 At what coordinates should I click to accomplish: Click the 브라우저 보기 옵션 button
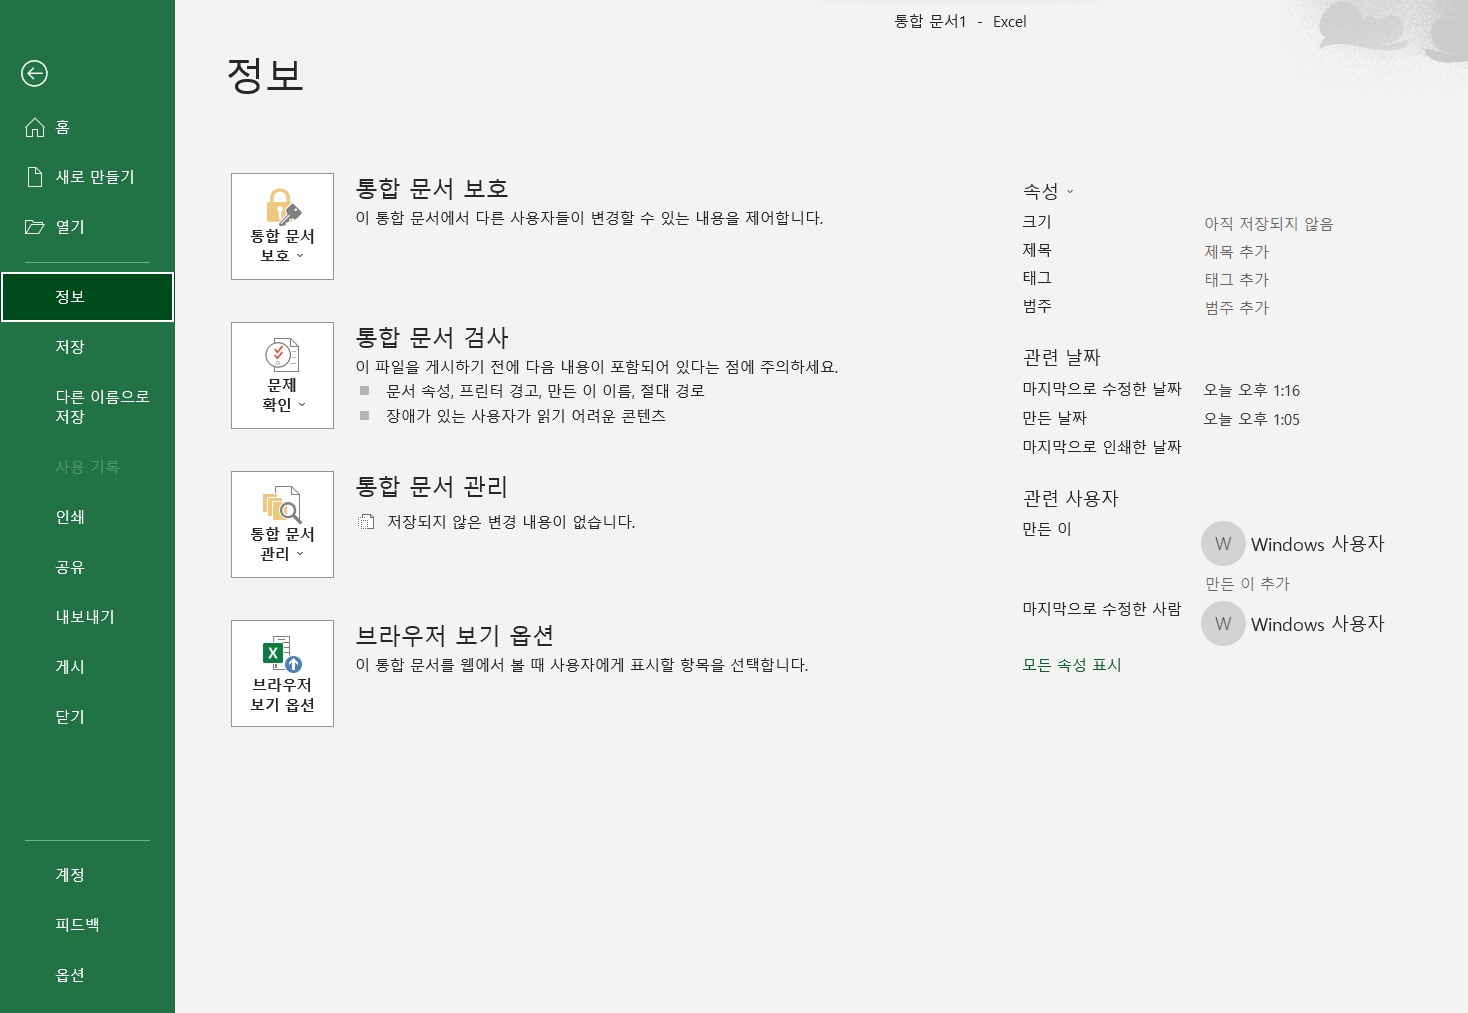(282, 673)
